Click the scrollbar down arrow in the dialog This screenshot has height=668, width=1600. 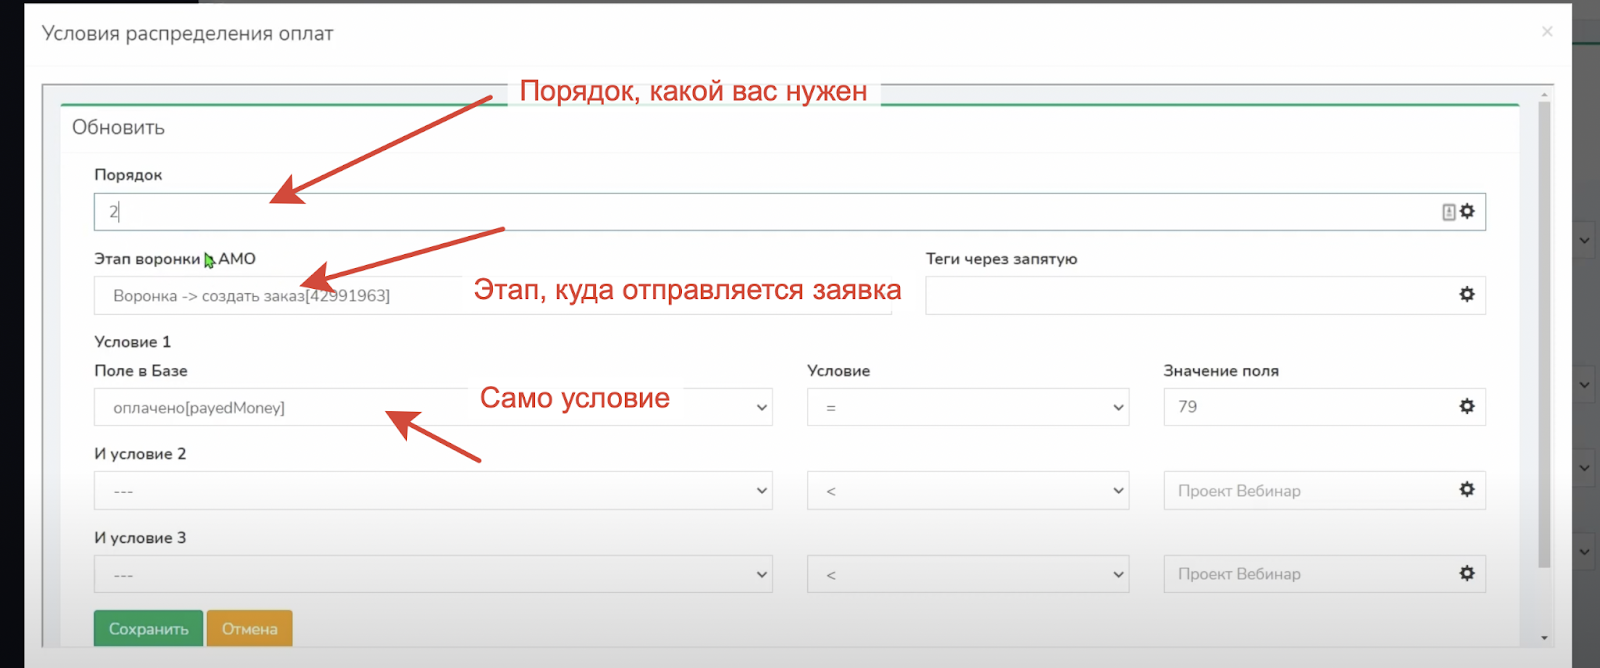coord(1545,637)
